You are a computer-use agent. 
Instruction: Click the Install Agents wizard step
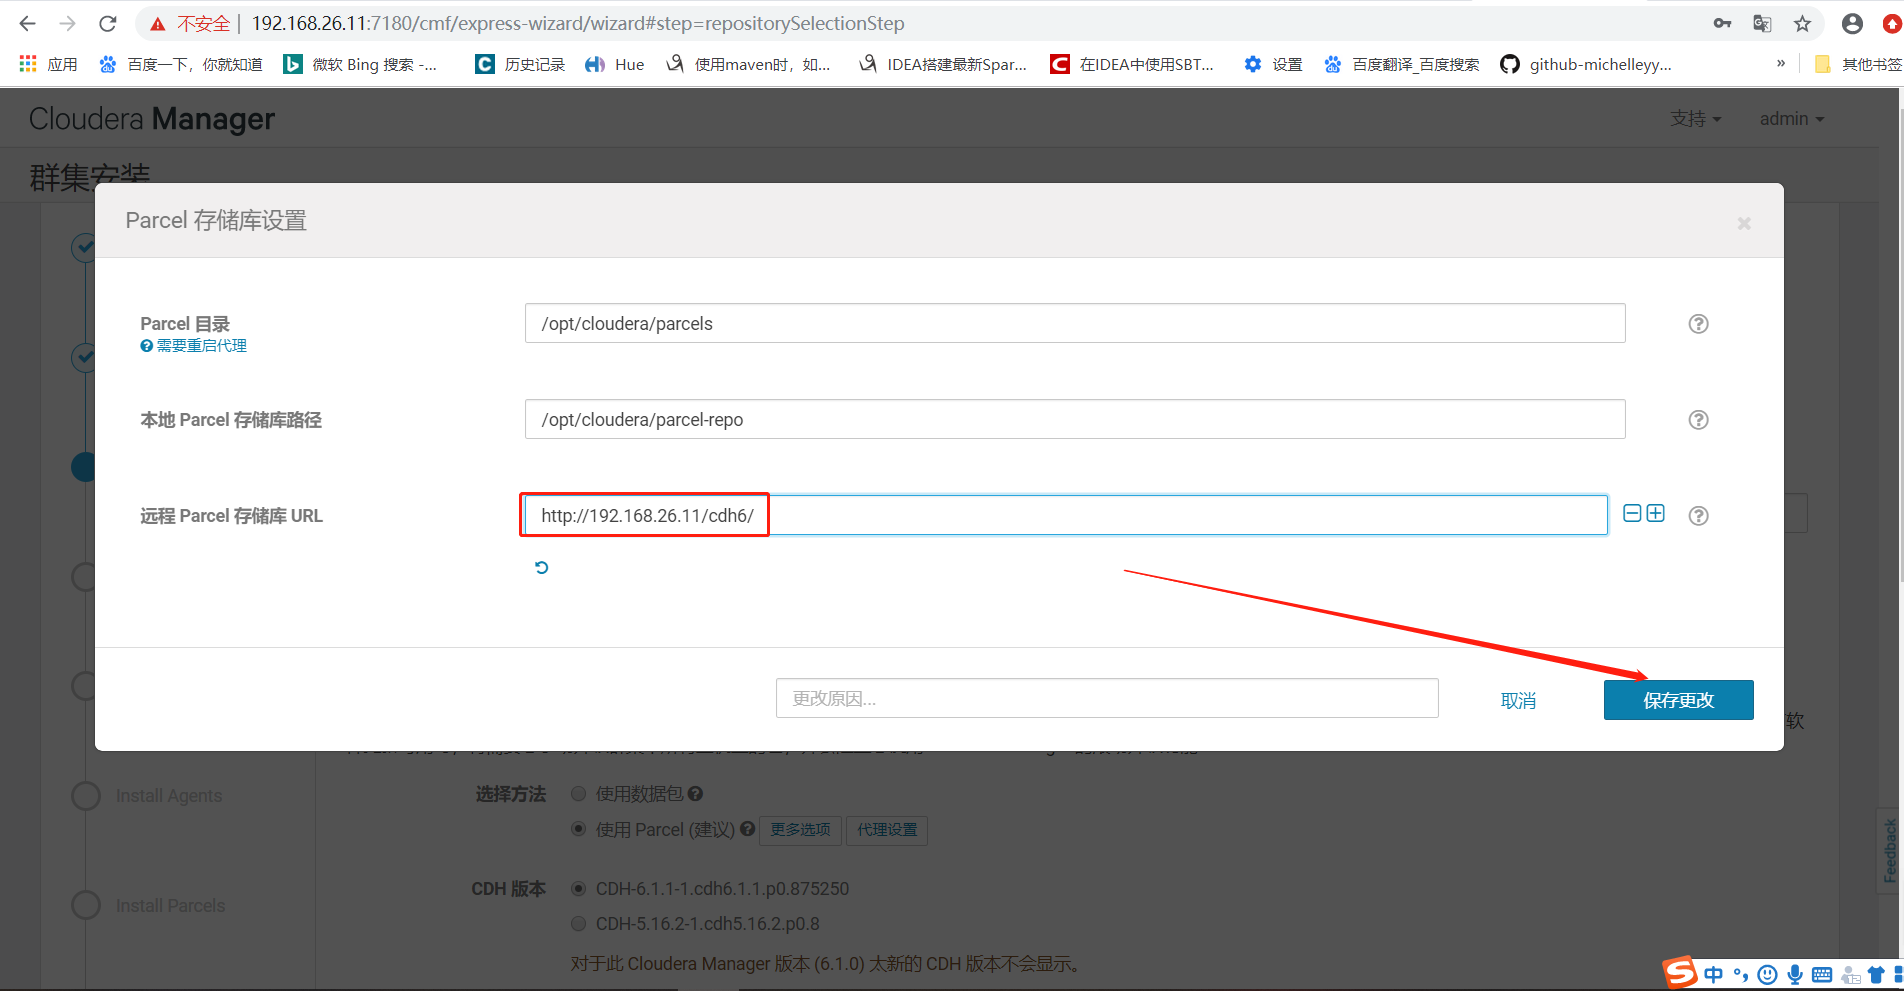point(169,796)
